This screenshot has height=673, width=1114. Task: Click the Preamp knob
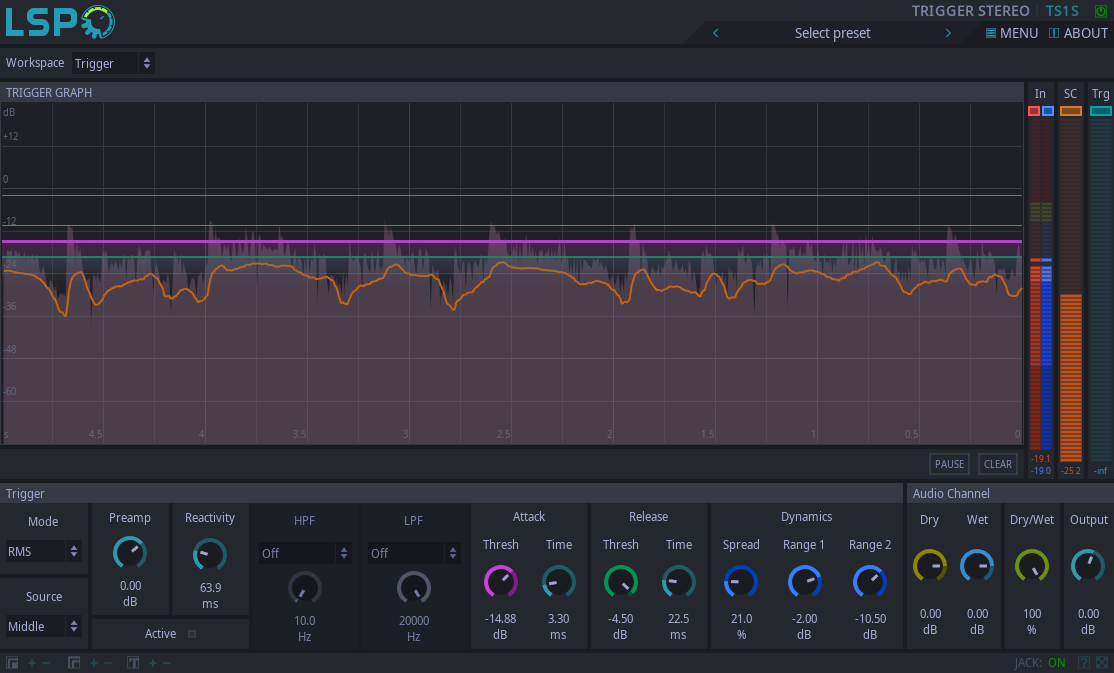[130, 552]
